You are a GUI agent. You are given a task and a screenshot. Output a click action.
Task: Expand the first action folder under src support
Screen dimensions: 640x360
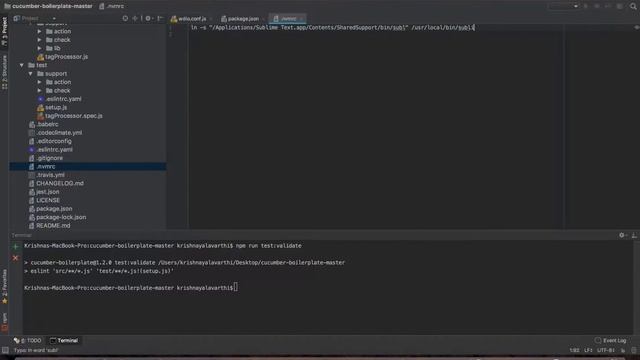(40, 31)
